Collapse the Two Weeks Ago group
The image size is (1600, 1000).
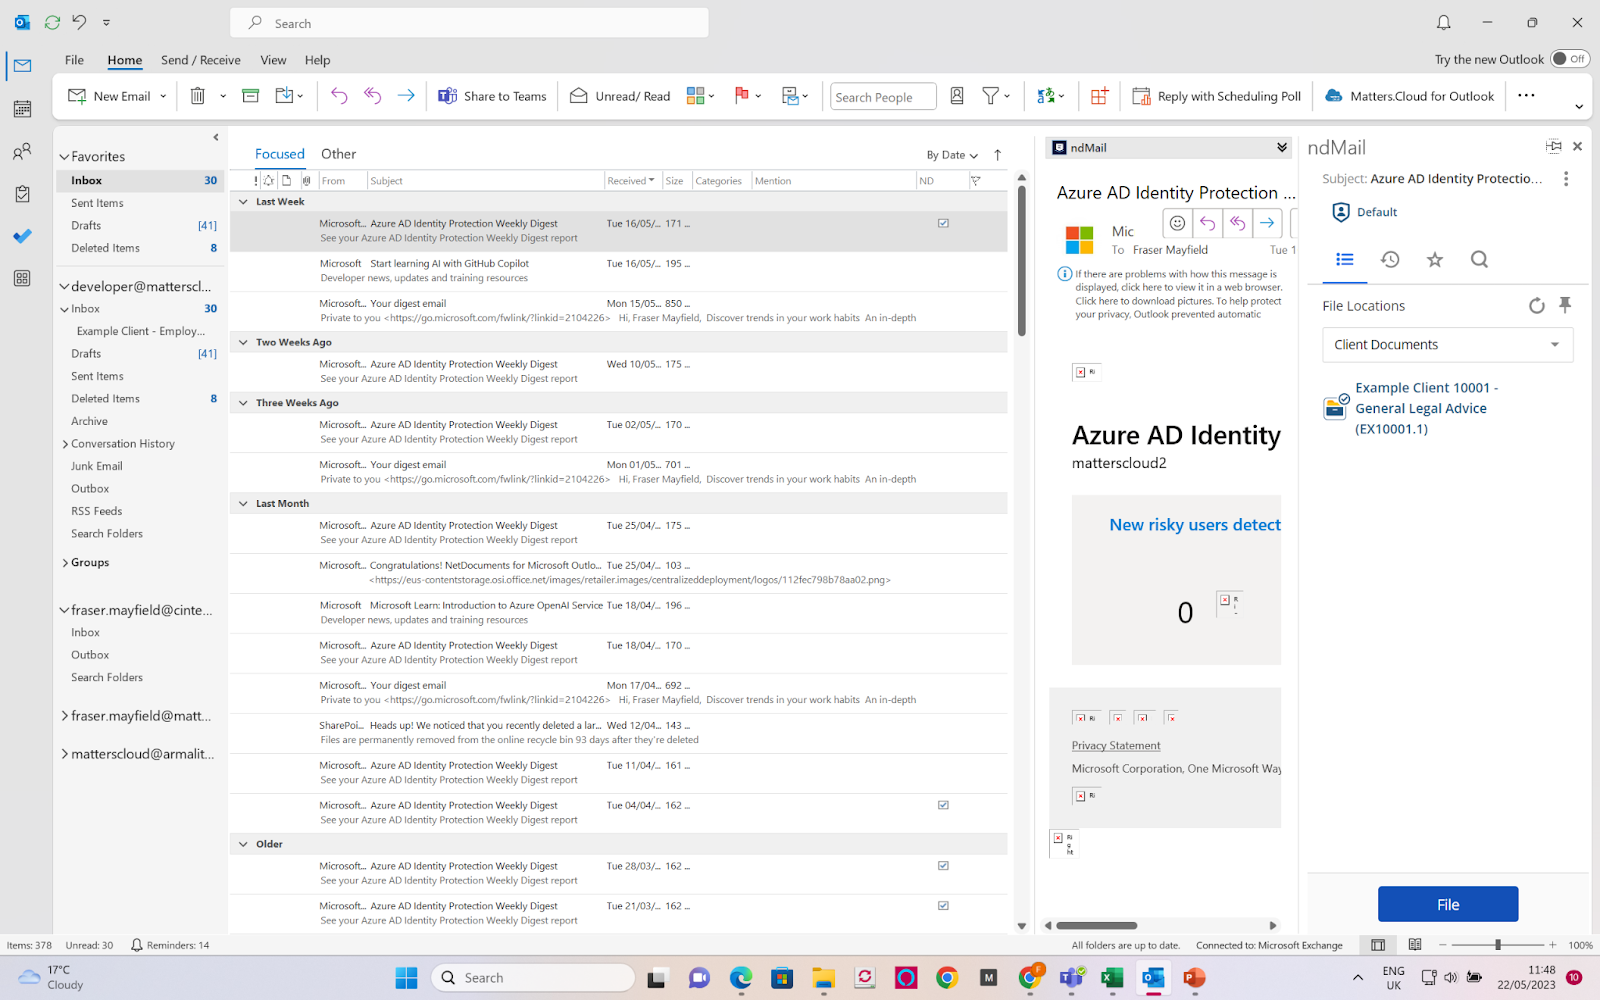(x=243, y=342)
